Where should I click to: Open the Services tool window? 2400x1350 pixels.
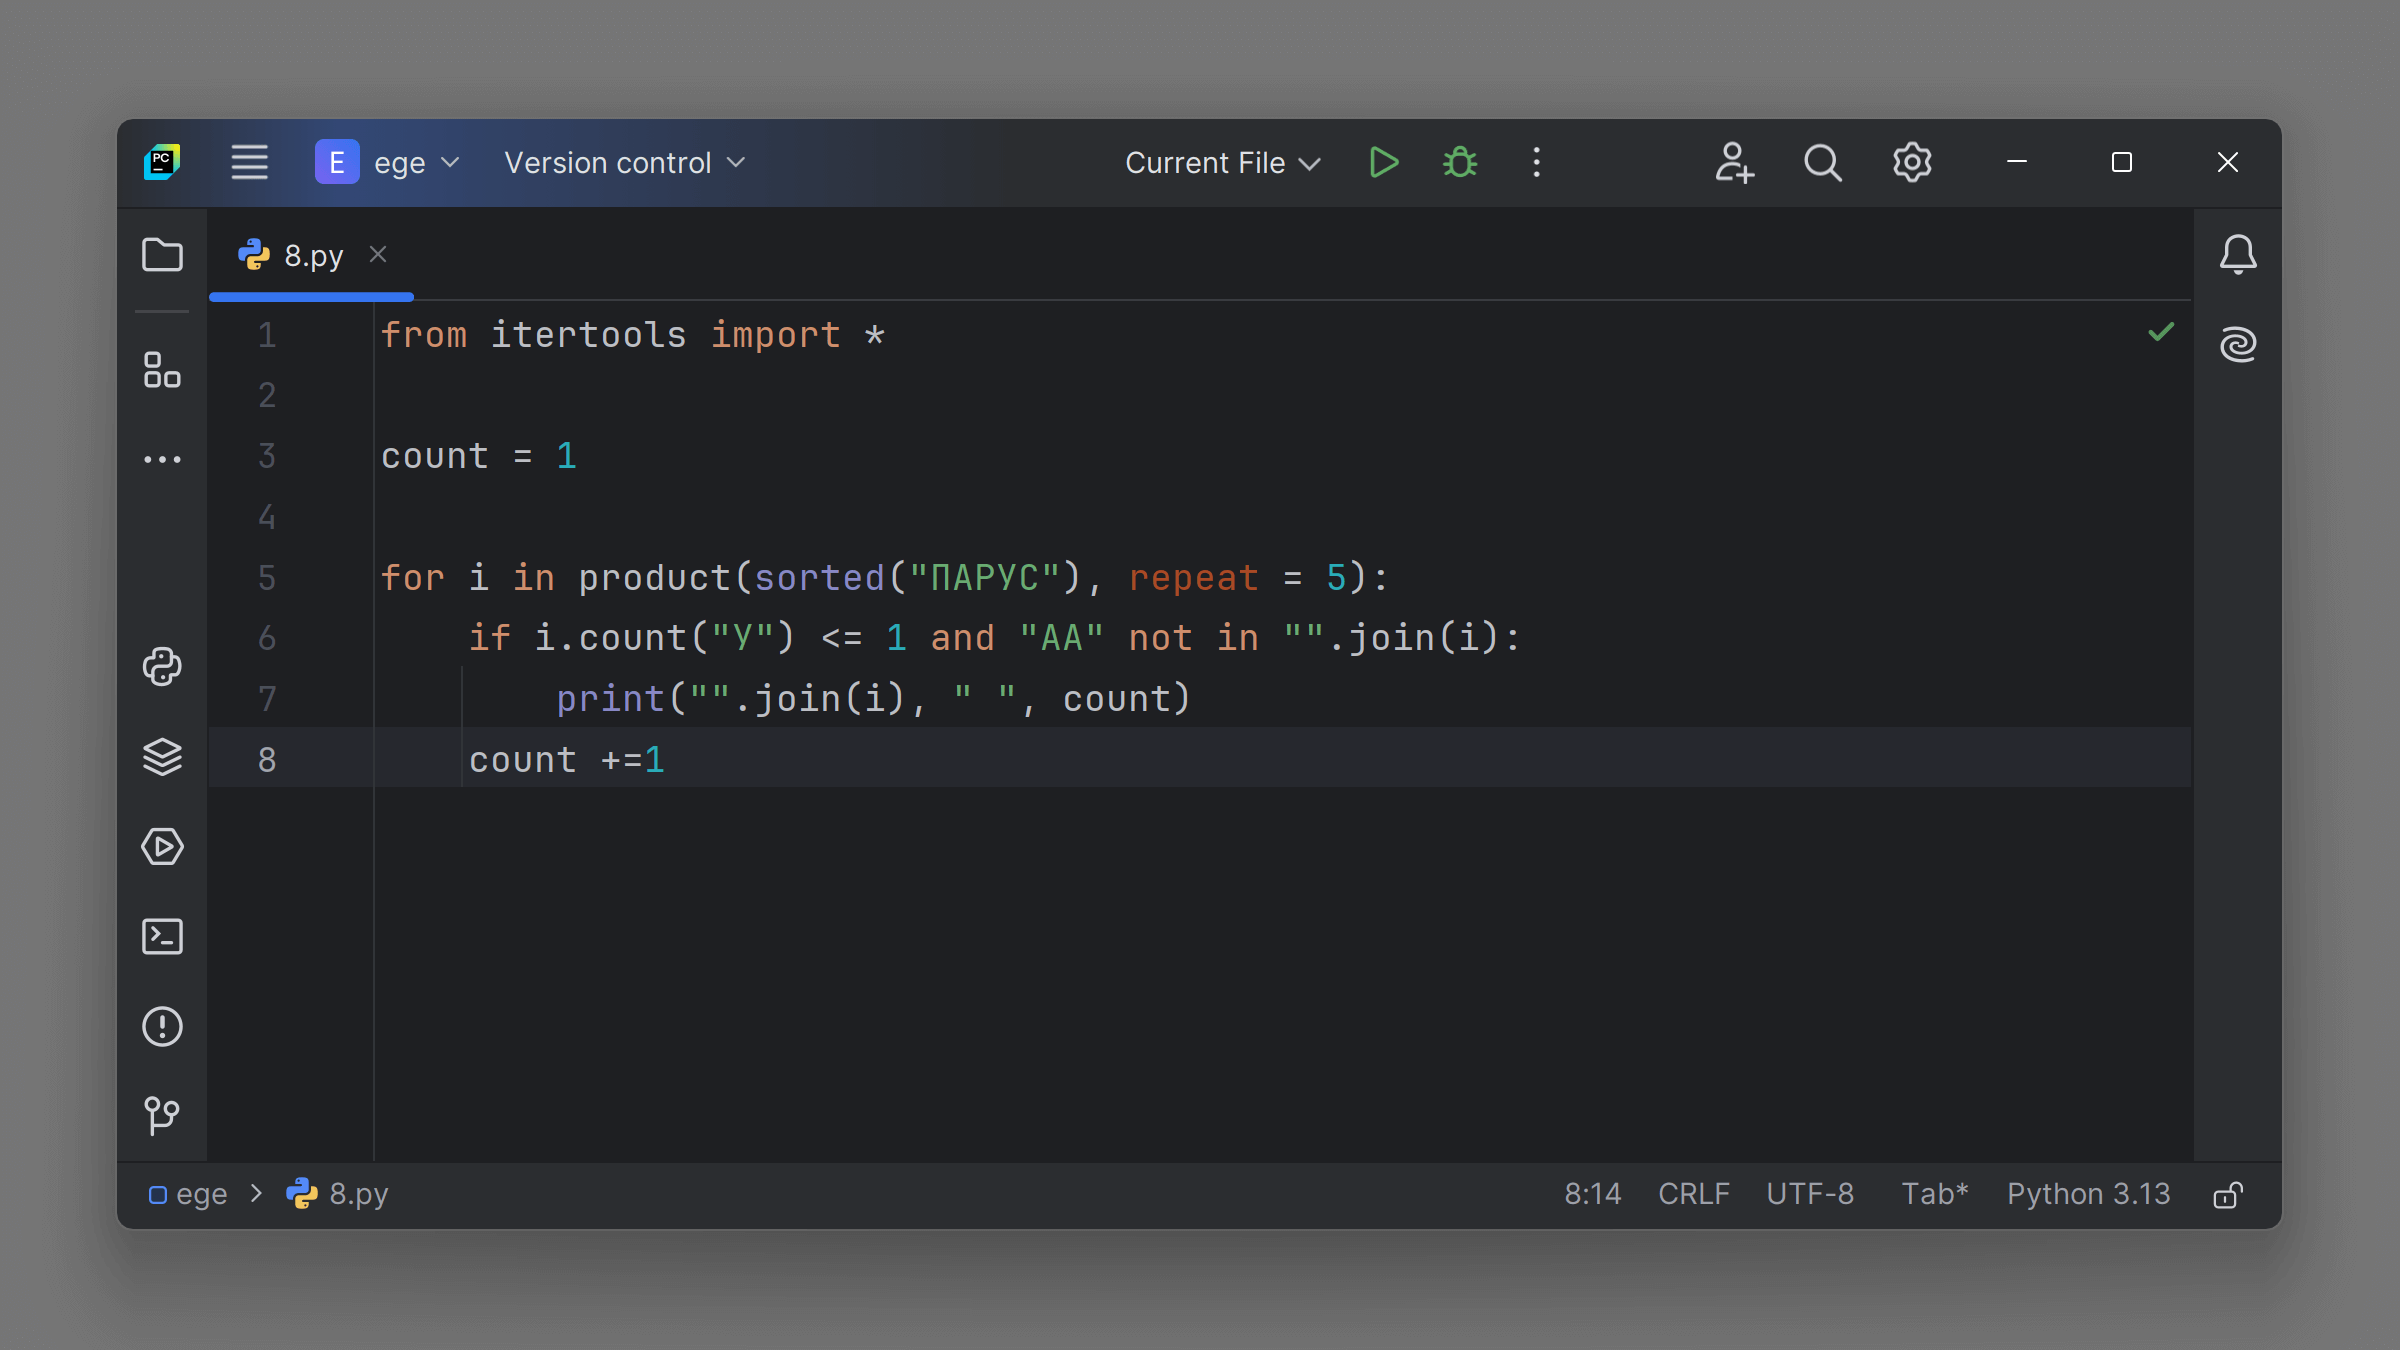(x=162, y=847)
